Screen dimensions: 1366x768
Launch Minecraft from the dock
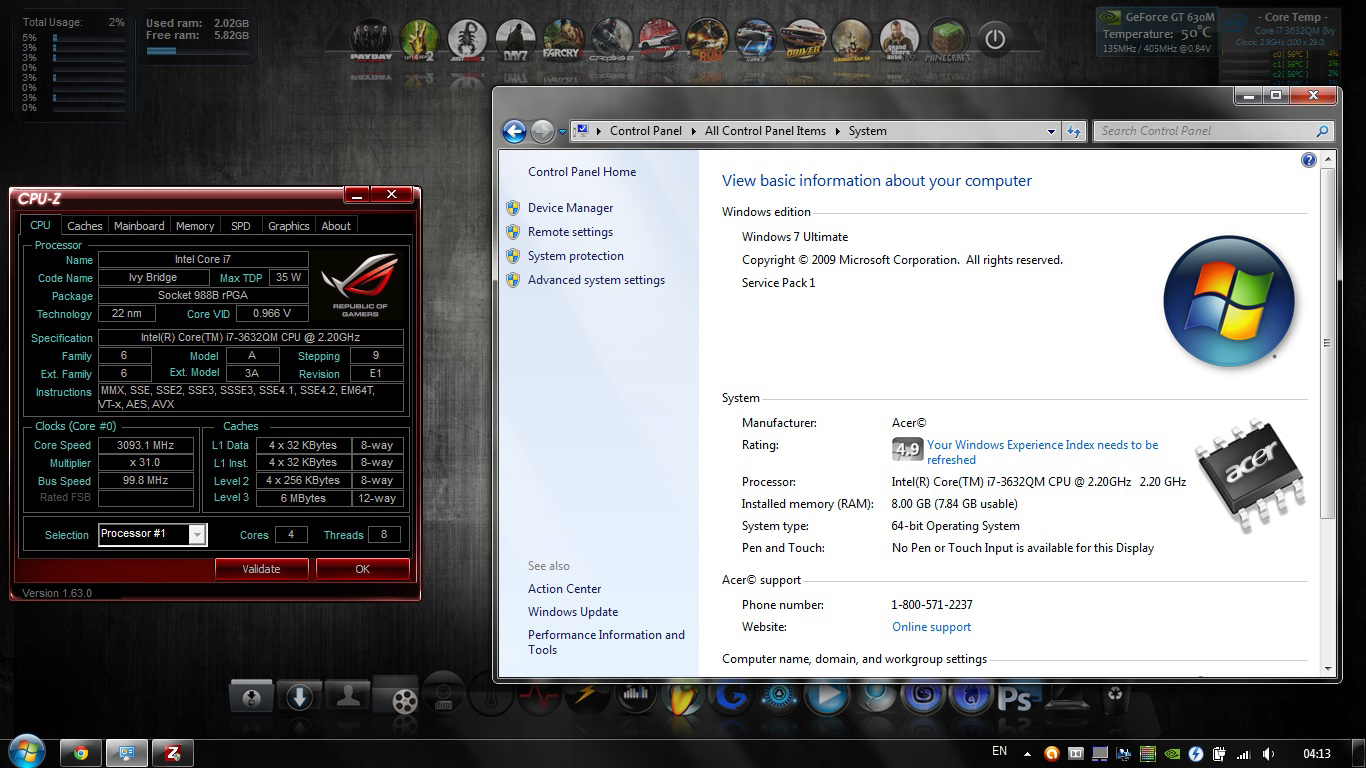click(947, 40)
